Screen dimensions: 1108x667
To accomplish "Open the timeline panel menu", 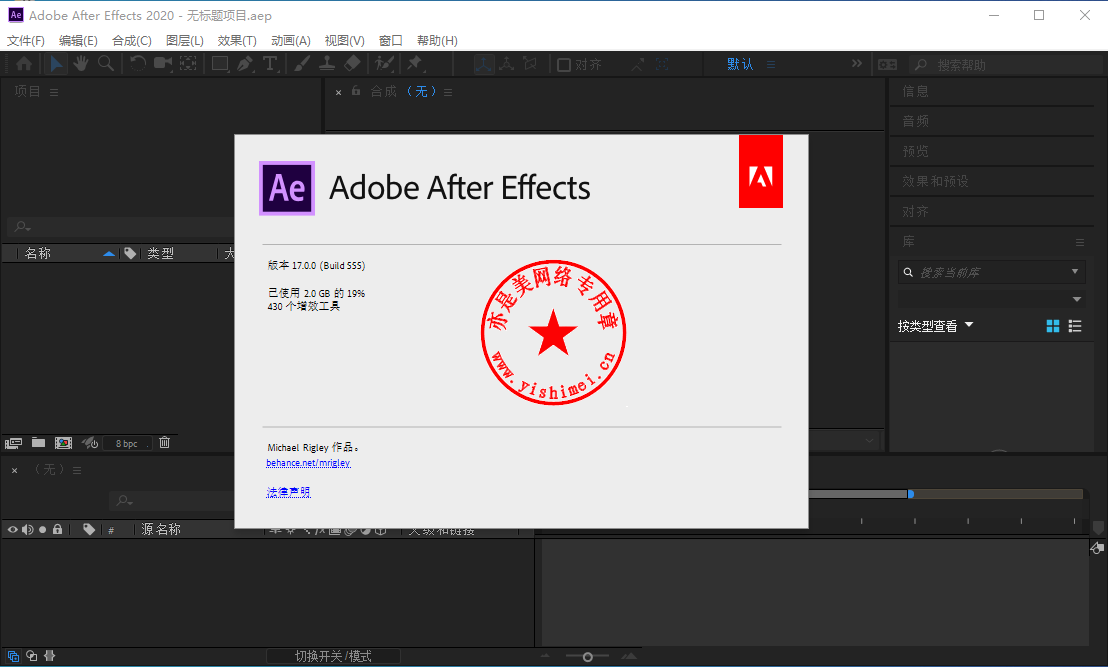I will [x=77, y=471].
